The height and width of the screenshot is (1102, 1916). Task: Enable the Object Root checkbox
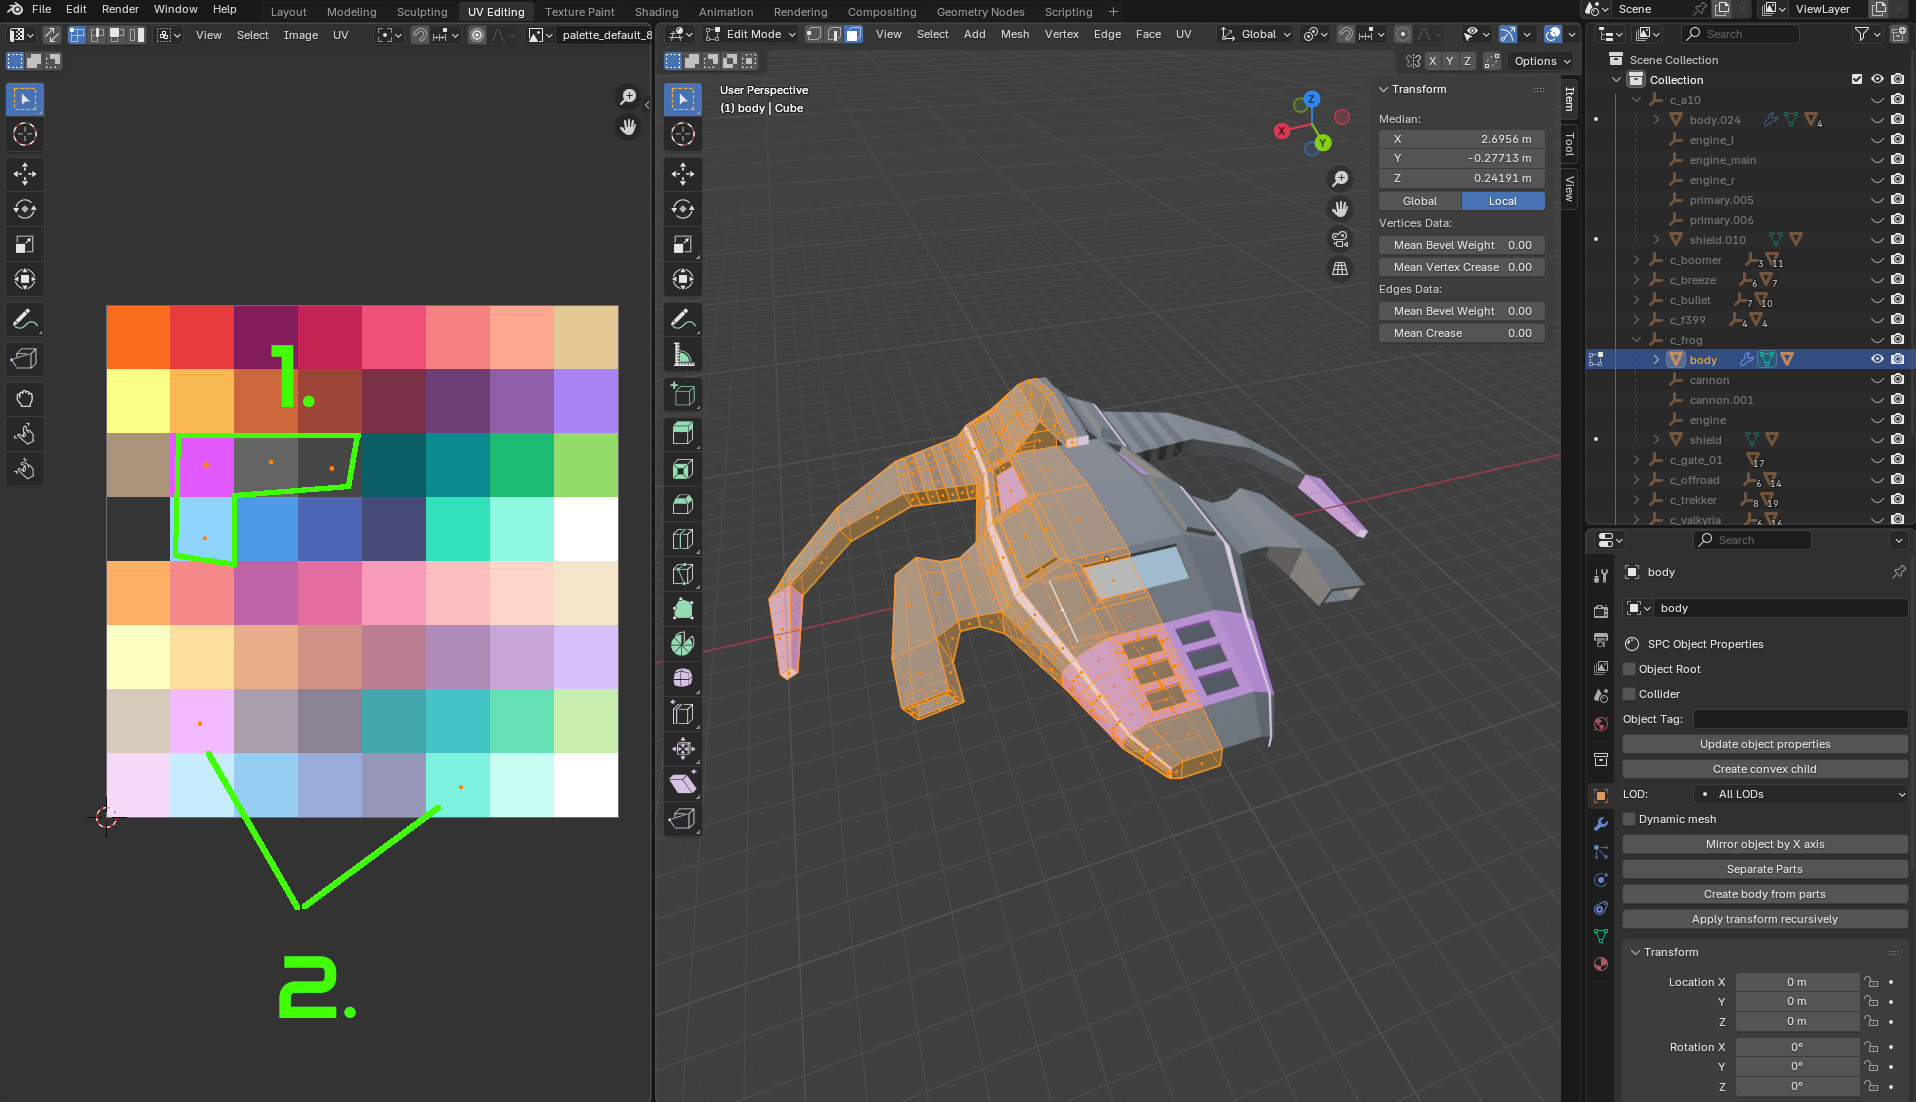click(1629, 669)
